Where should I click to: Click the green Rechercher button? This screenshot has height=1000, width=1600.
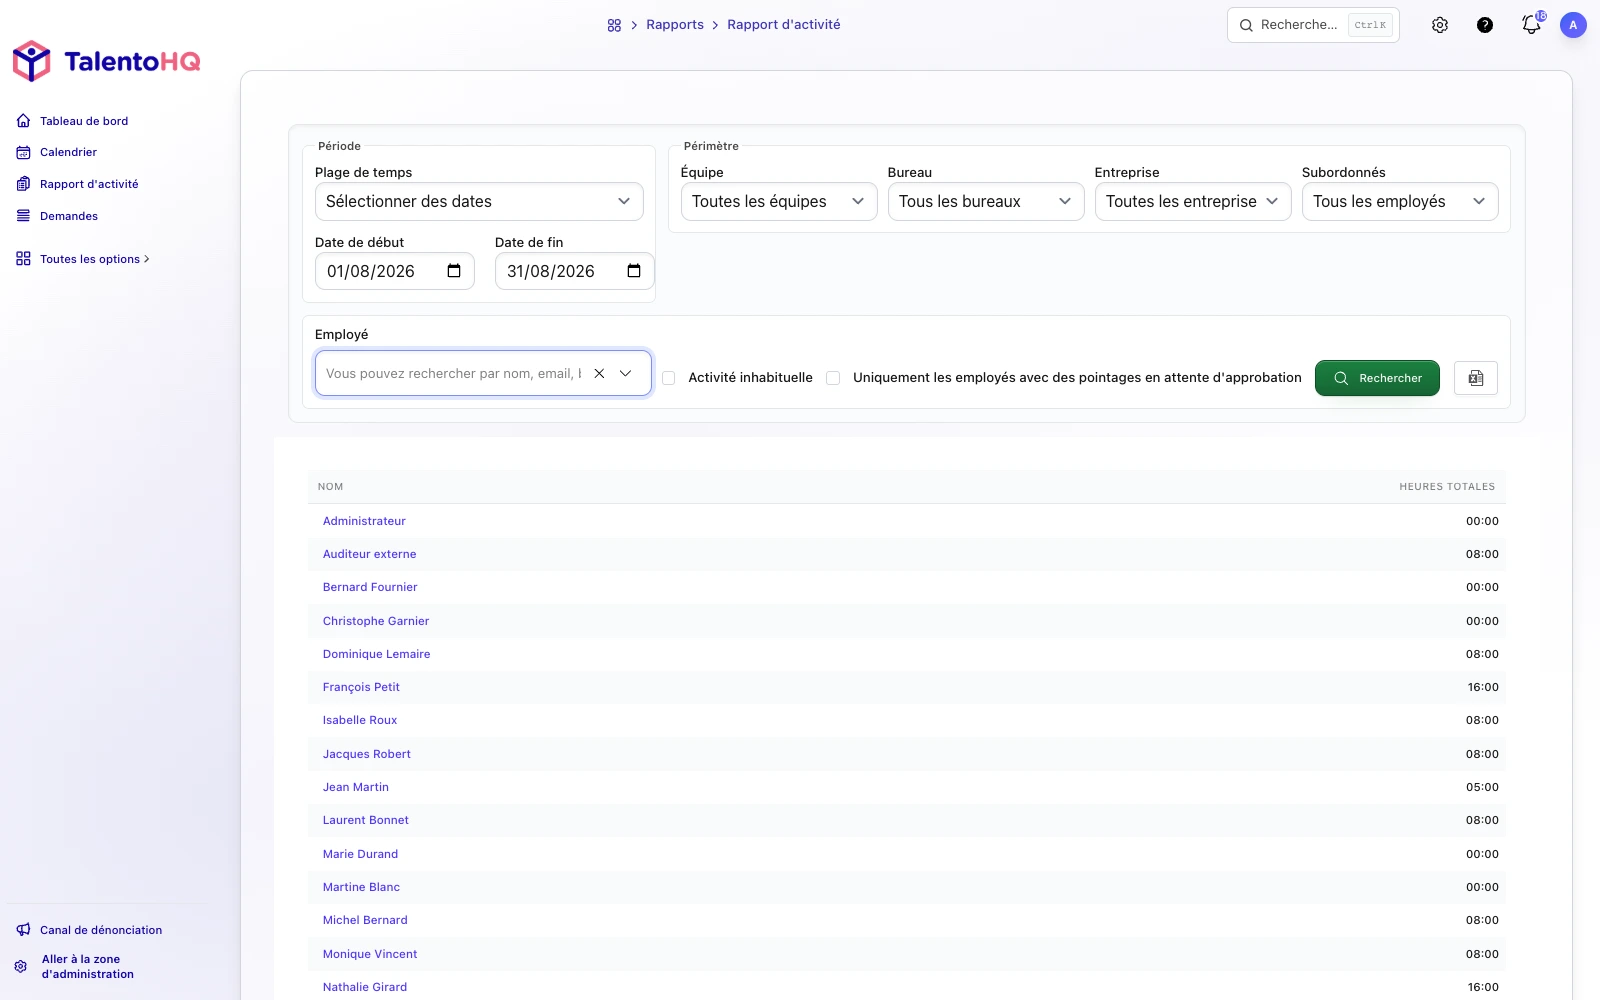point(1377,378)
